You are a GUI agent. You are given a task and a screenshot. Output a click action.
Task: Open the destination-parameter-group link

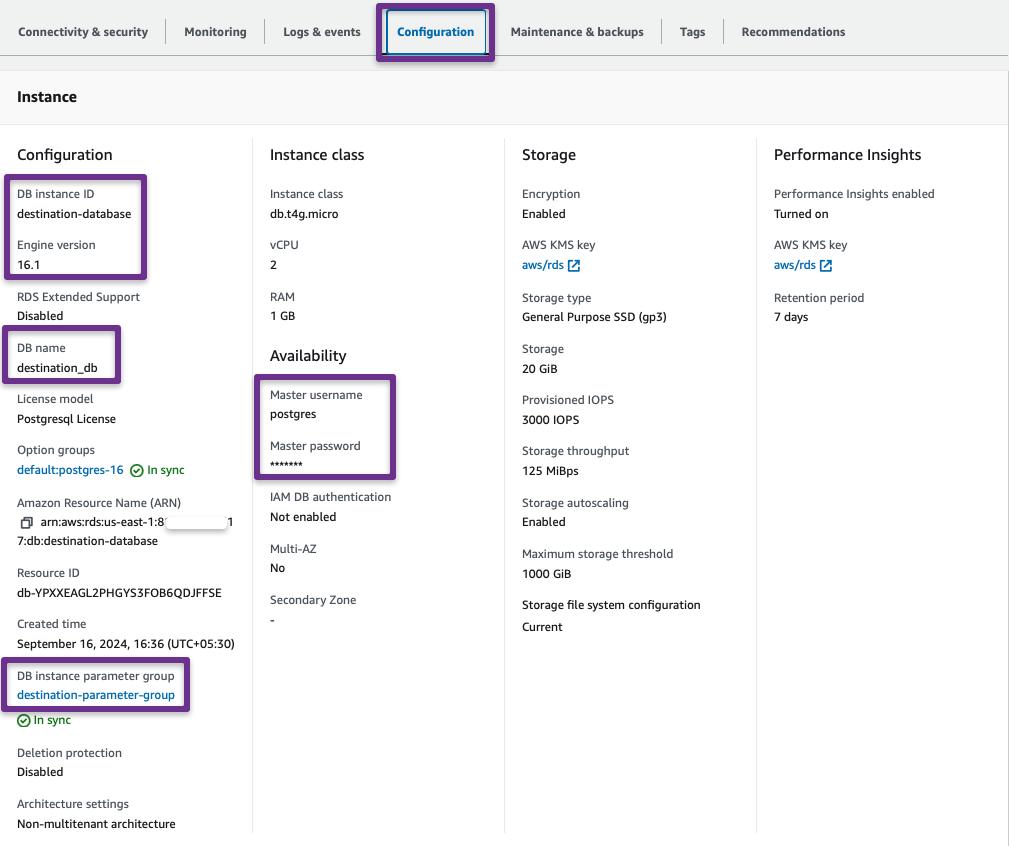click(96, 695)
